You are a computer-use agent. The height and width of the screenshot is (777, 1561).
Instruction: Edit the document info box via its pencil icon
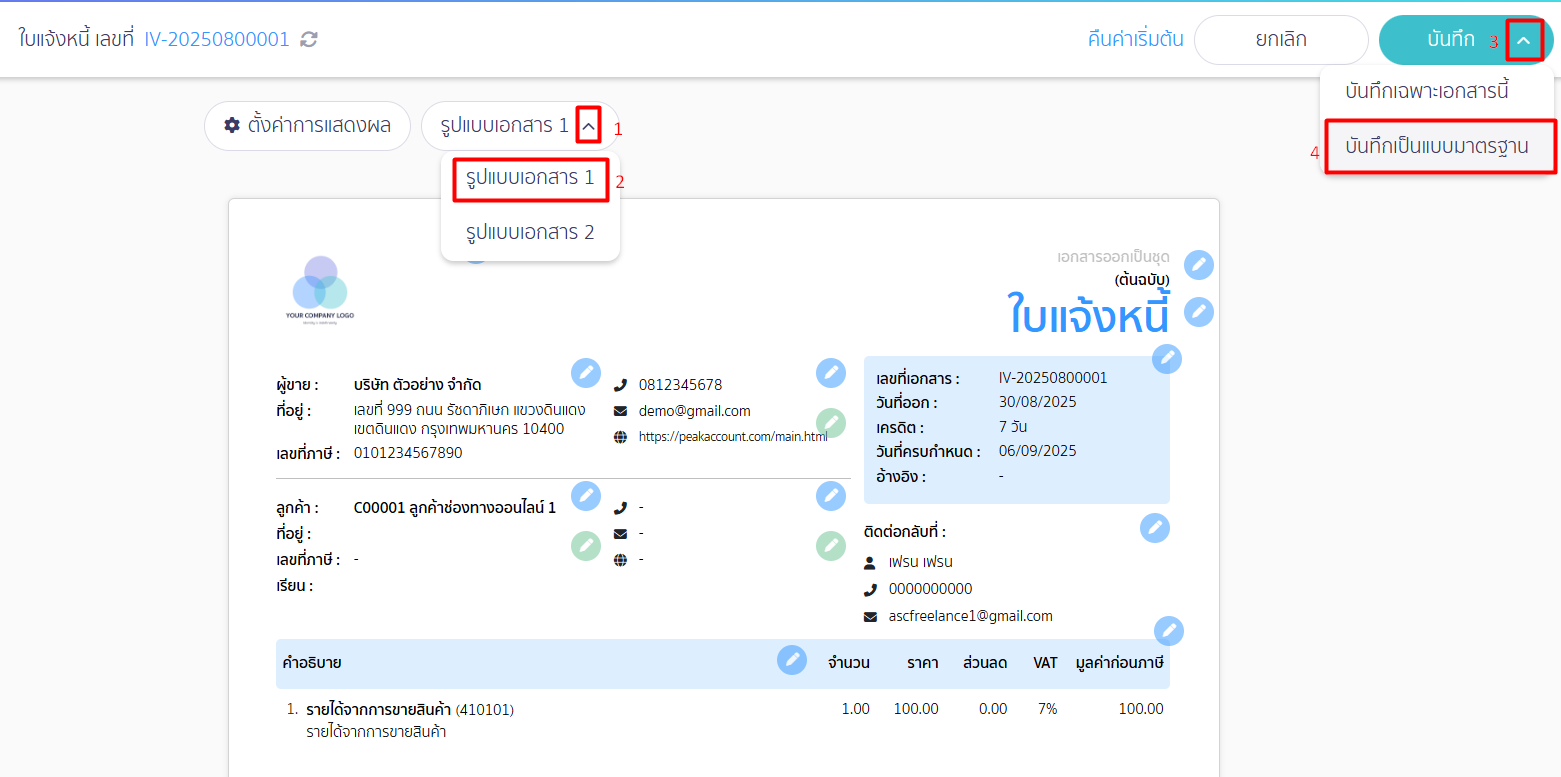click(1166, 358)
